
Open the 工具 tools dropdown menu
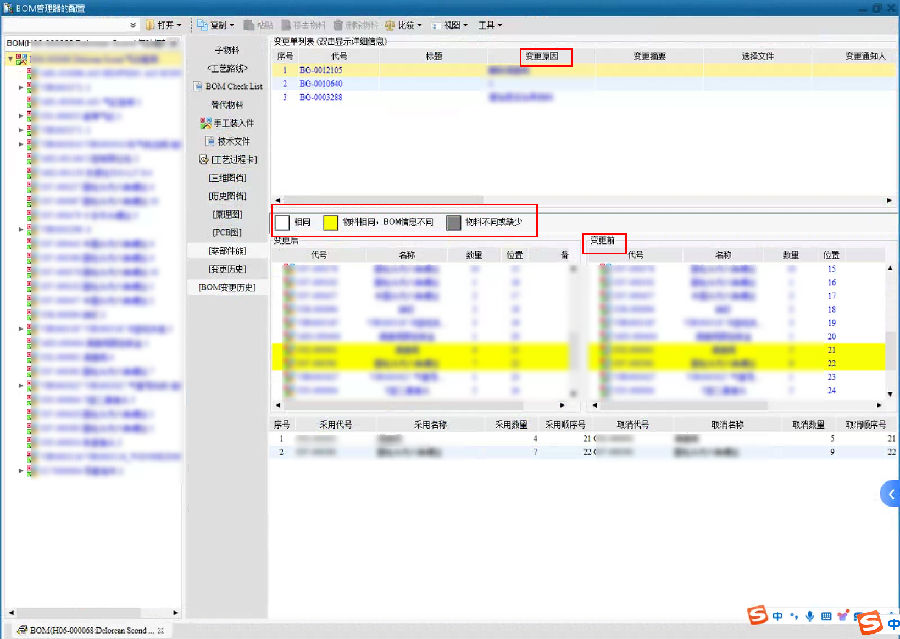point(489,24)
